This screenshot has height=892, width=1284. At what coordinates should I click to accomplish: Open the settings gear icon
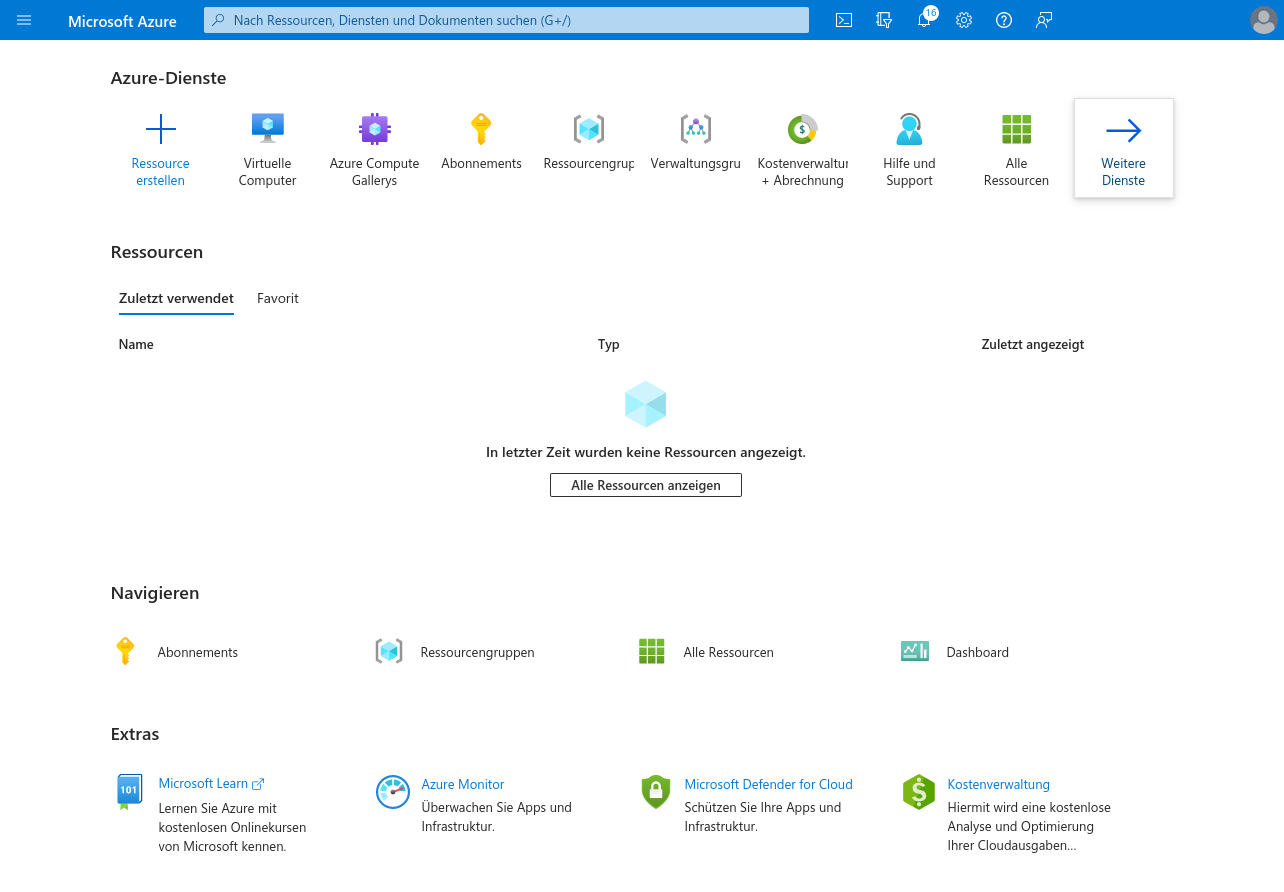tap(964, 20)
